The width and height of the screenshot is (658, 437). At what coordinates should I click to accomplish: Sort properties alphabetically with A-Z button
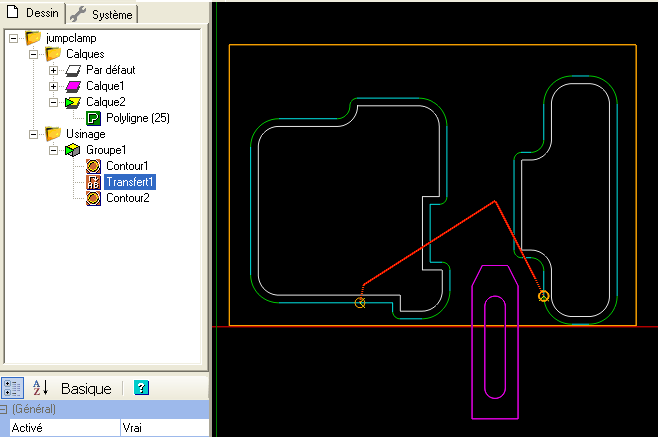coord(41,388)
